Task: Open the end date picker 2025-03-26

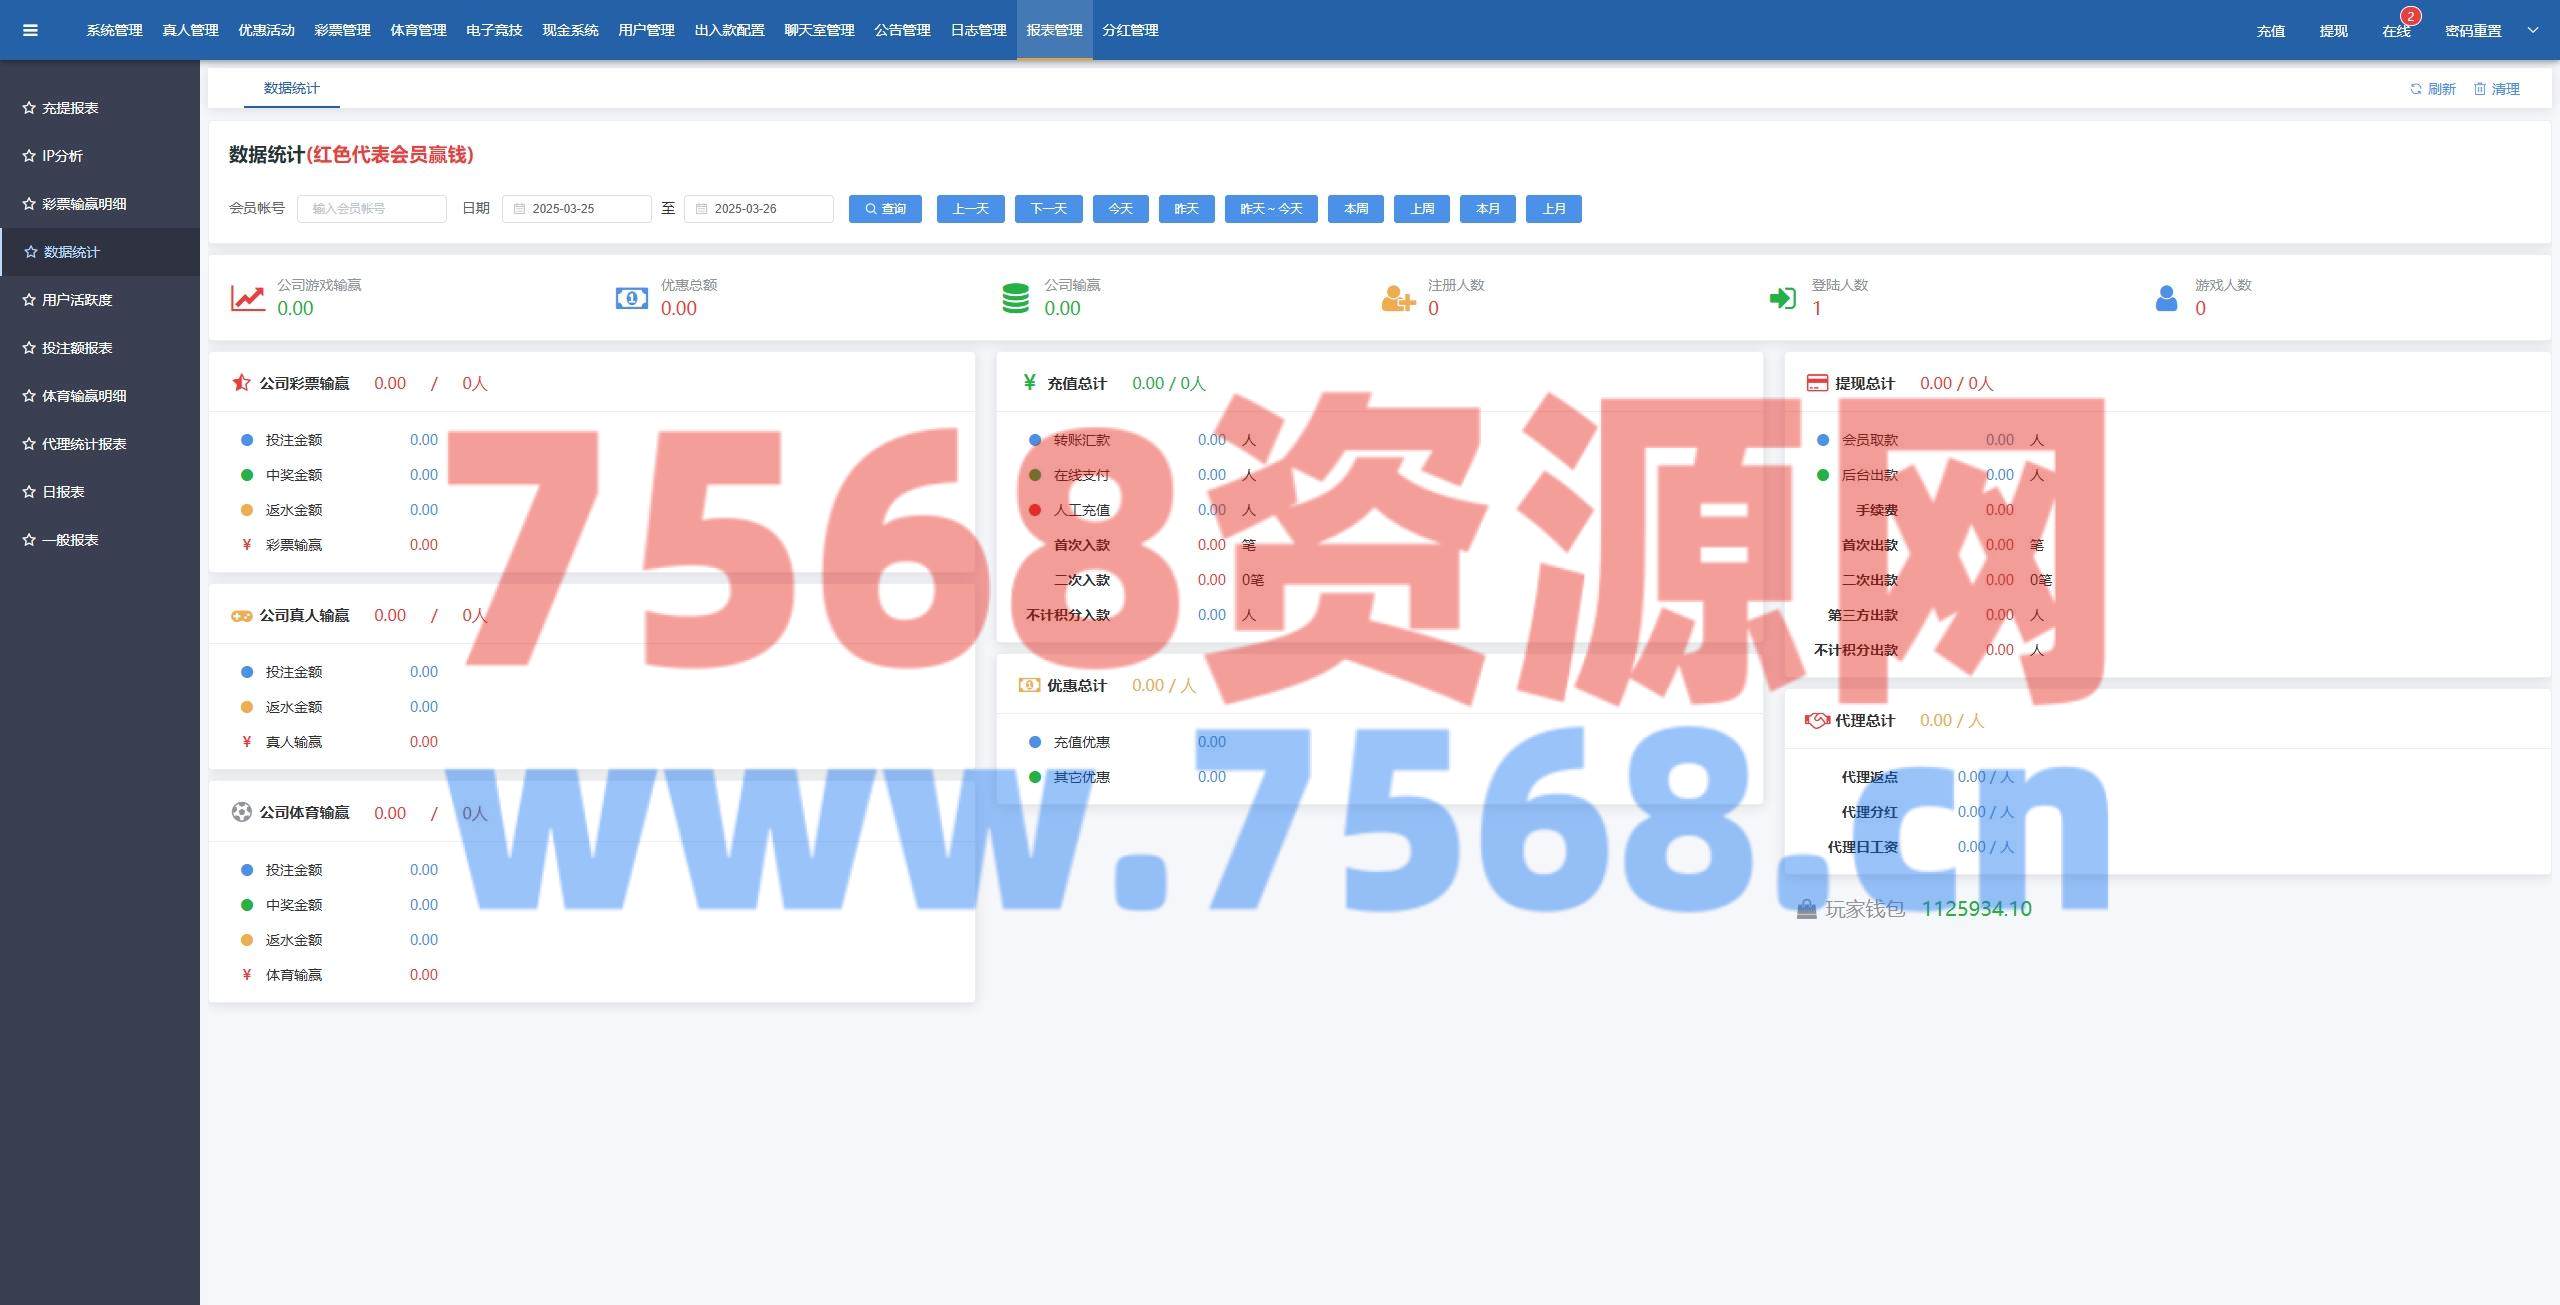Action: (x=758, y=209)
